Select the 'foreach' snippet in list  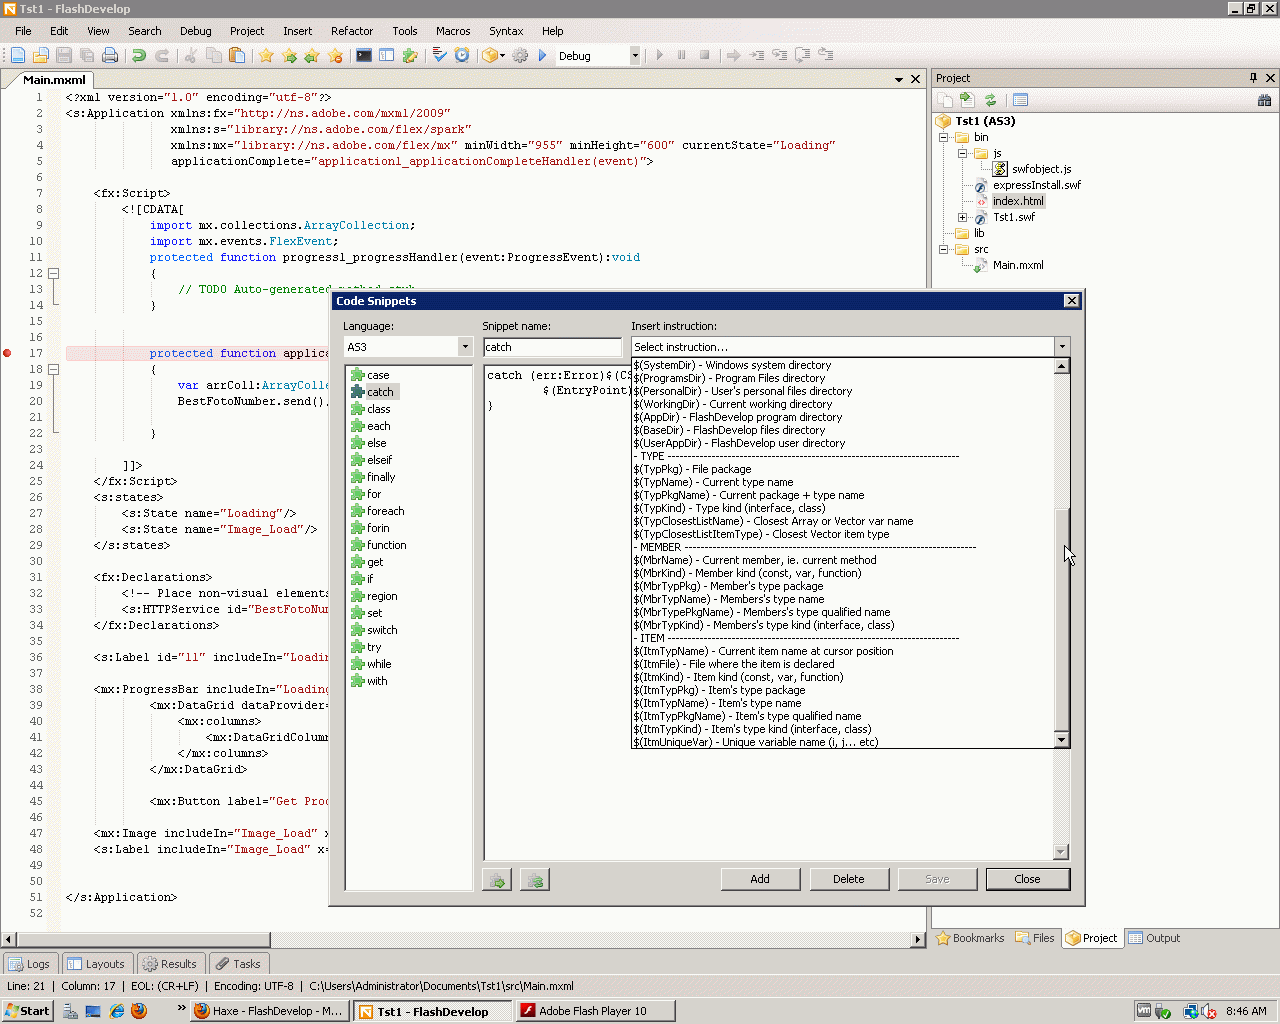coord(385,511)
